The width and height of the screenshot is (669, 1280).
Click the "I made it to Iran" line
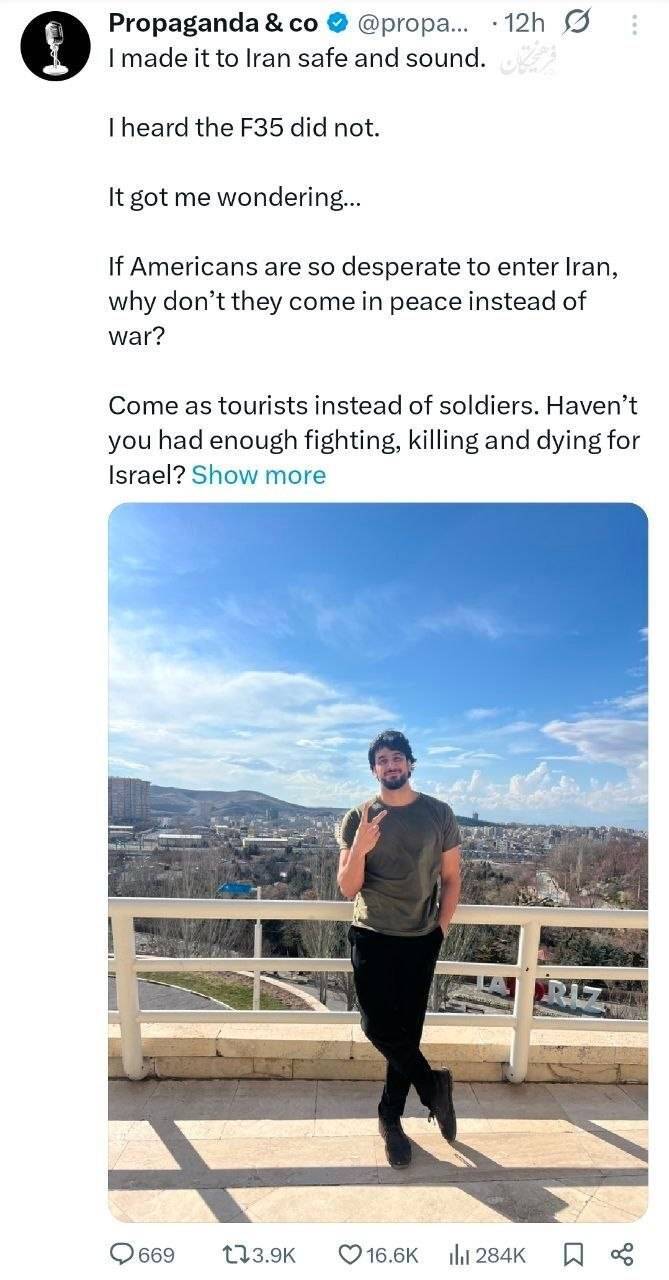click(297, 59)
